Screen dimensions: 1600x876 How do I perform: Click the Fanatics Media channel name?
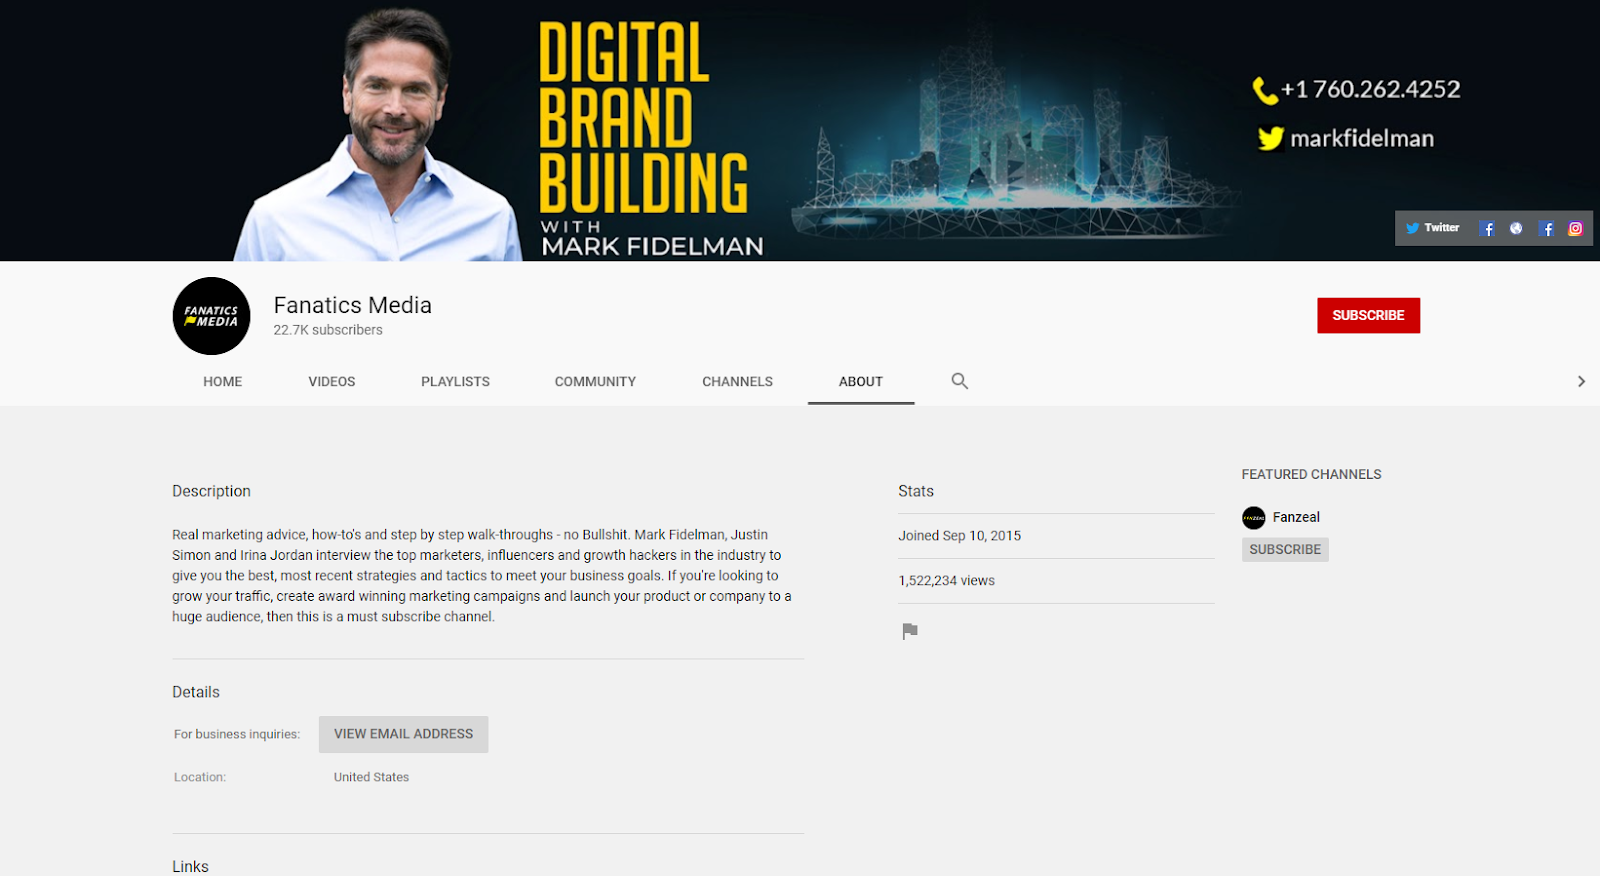353,305
